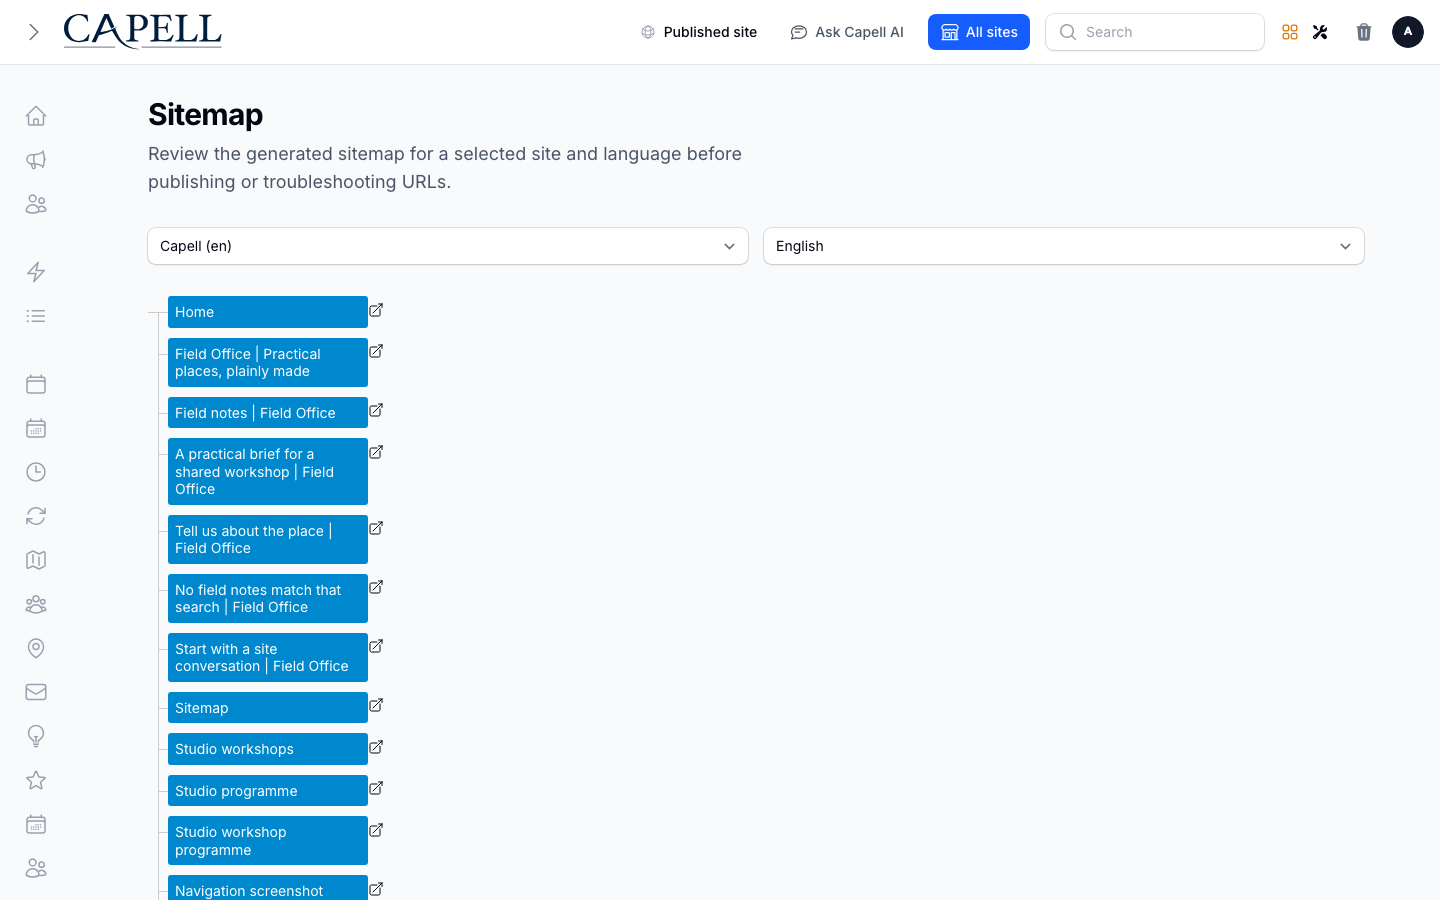Open external link for Tell us about the place

coord(376,528)
